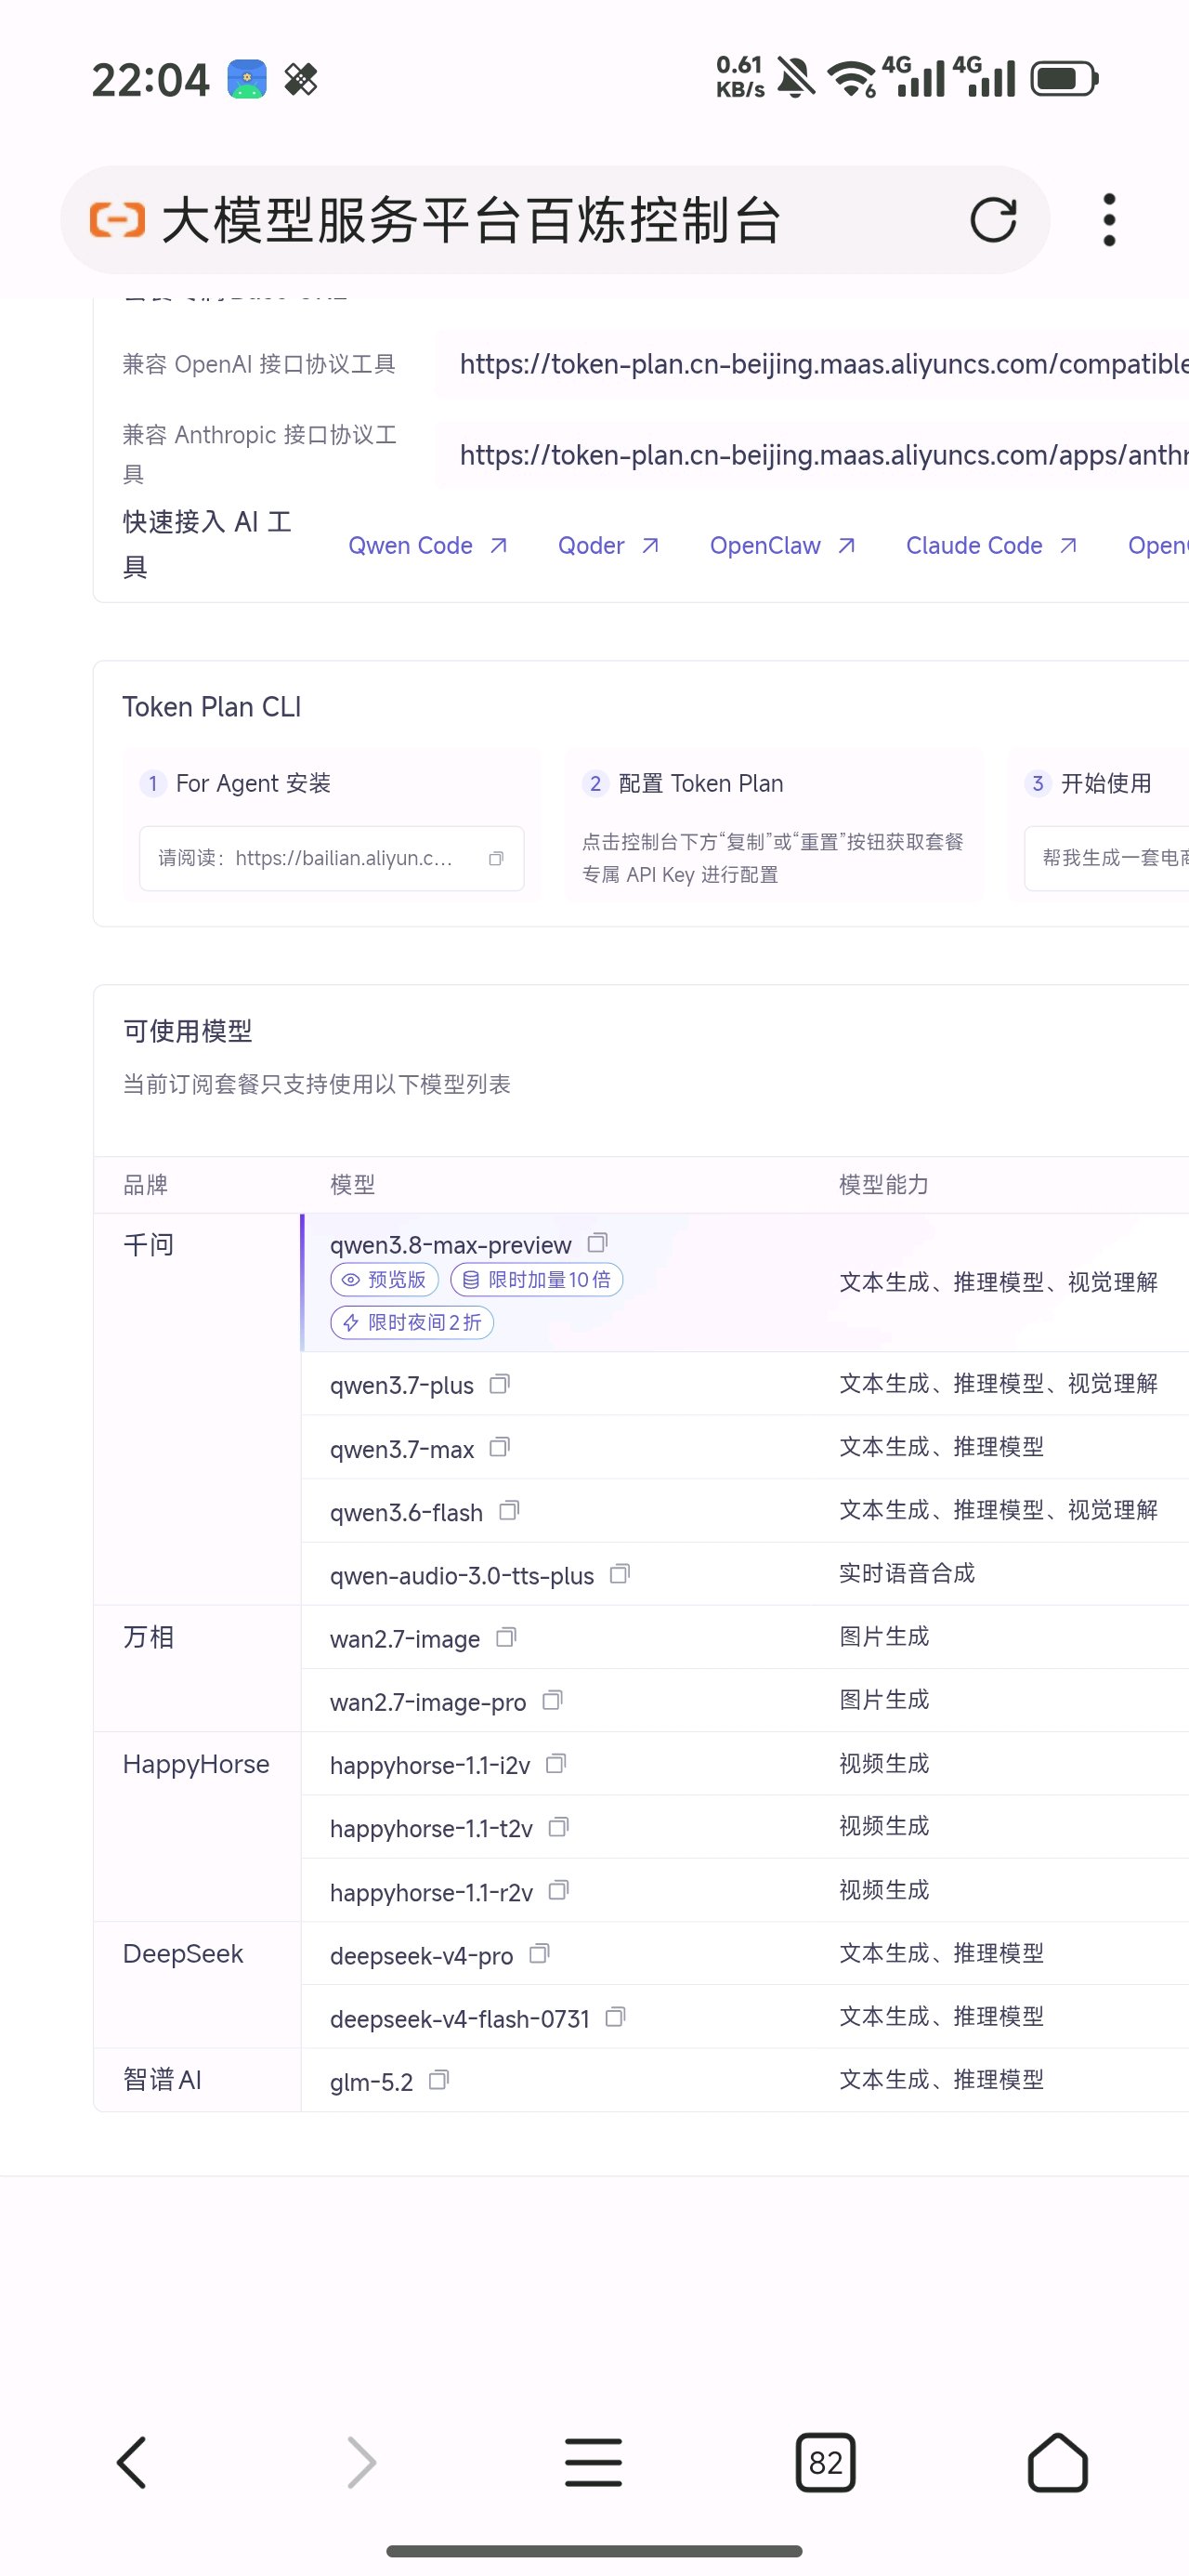Click the qwen3.8-max-preview model name
Viewport: 1189px width, 2576px height.
coord(450,1245)
